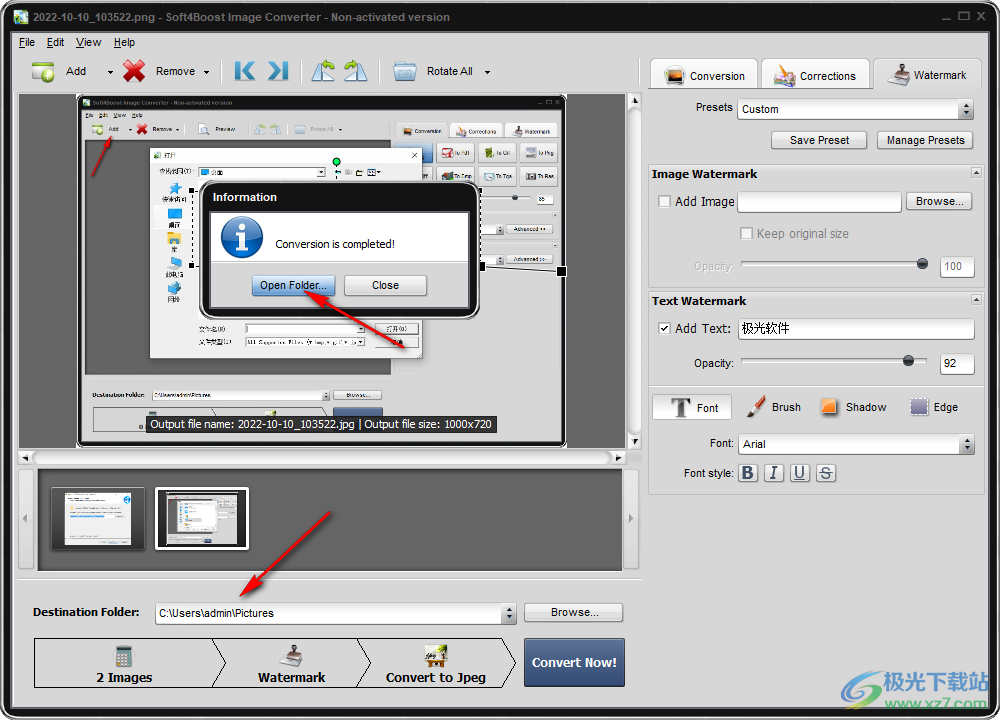Screen dimensions: 1000x720
Task: Click the text opacity value field 92
Action: 957,364
